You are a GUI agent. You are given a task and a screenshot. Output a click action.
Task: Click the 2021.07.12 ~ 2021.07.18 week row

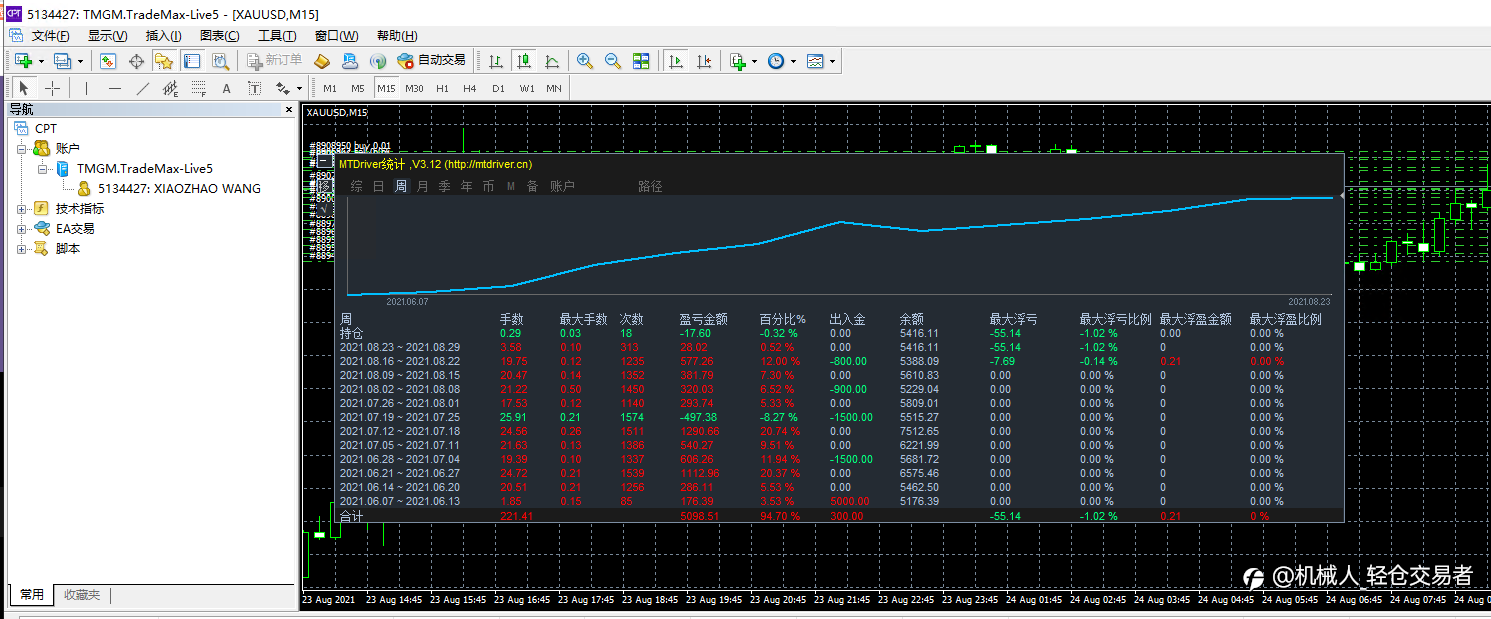click(x=838, y=431)
